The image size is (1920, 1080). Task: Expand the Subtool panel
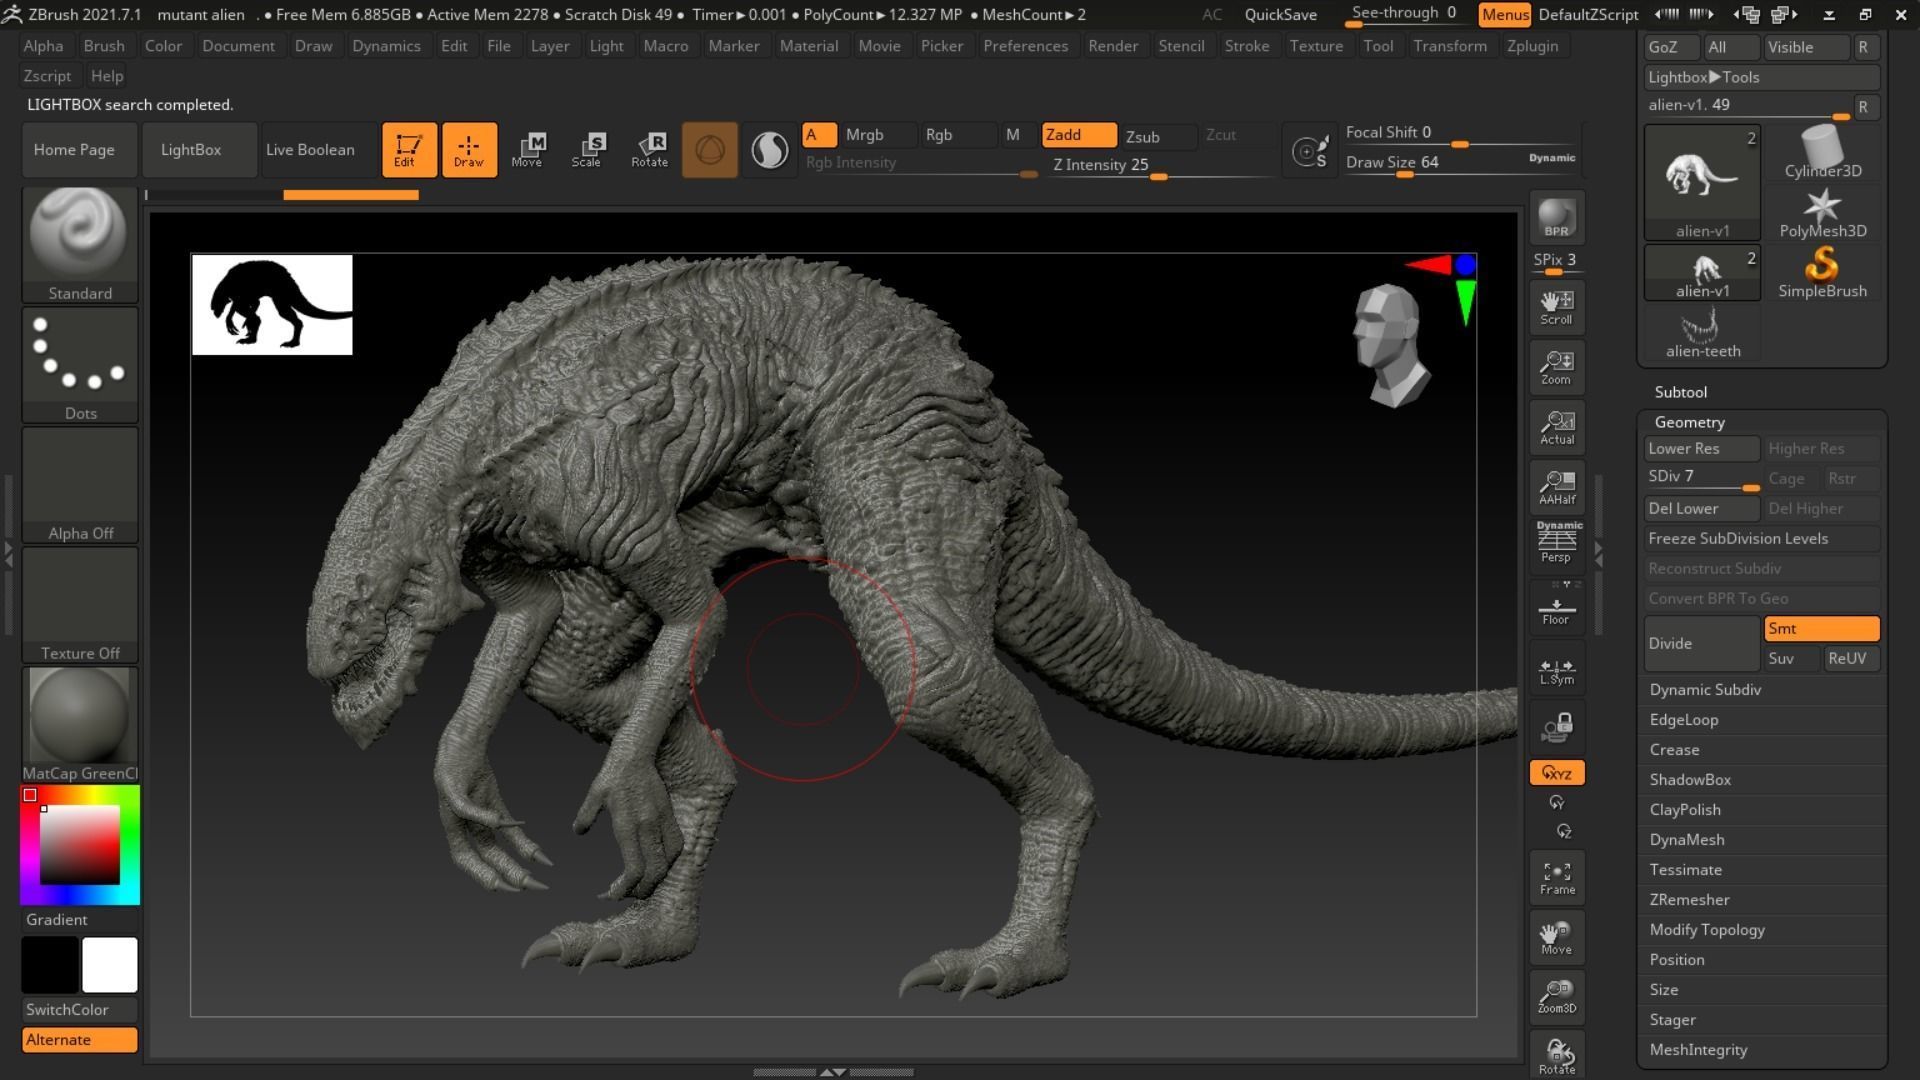[1680, 391]
